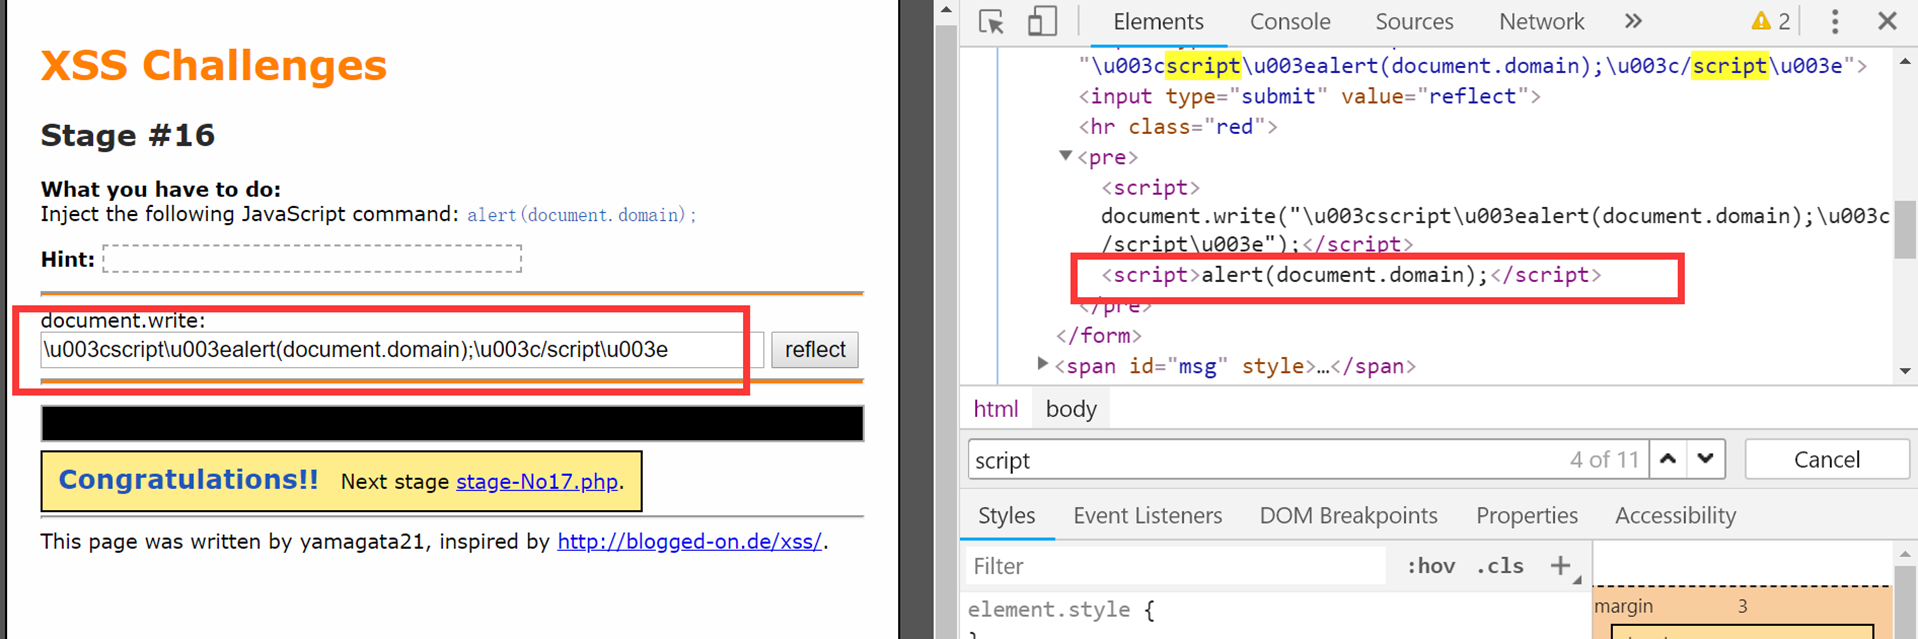Select the Event Listeners sub-tab
The image size is (1918, 639).
pyautogui.click(x=1147, y=515)
